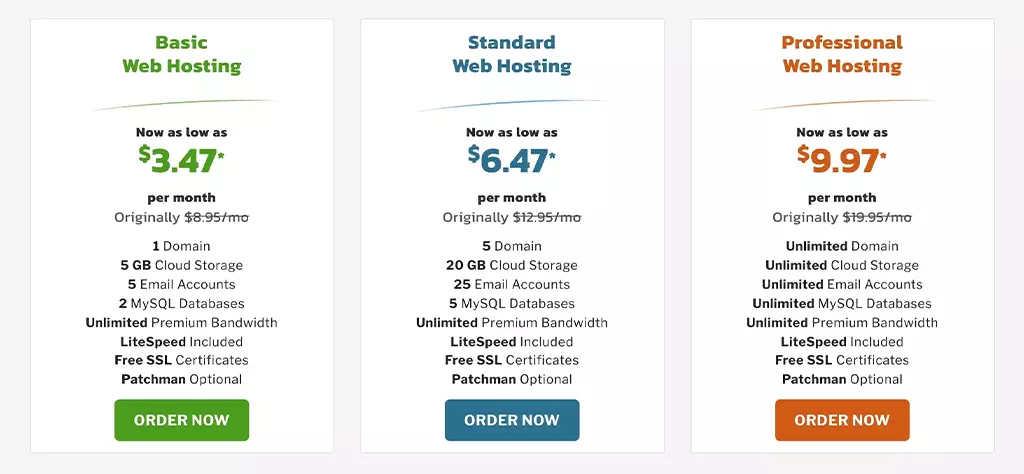Screen dimensions: 1024x474
Task: Click the orange ORDER NOW button
Action: pyautogui.click(x=842, y=420)
